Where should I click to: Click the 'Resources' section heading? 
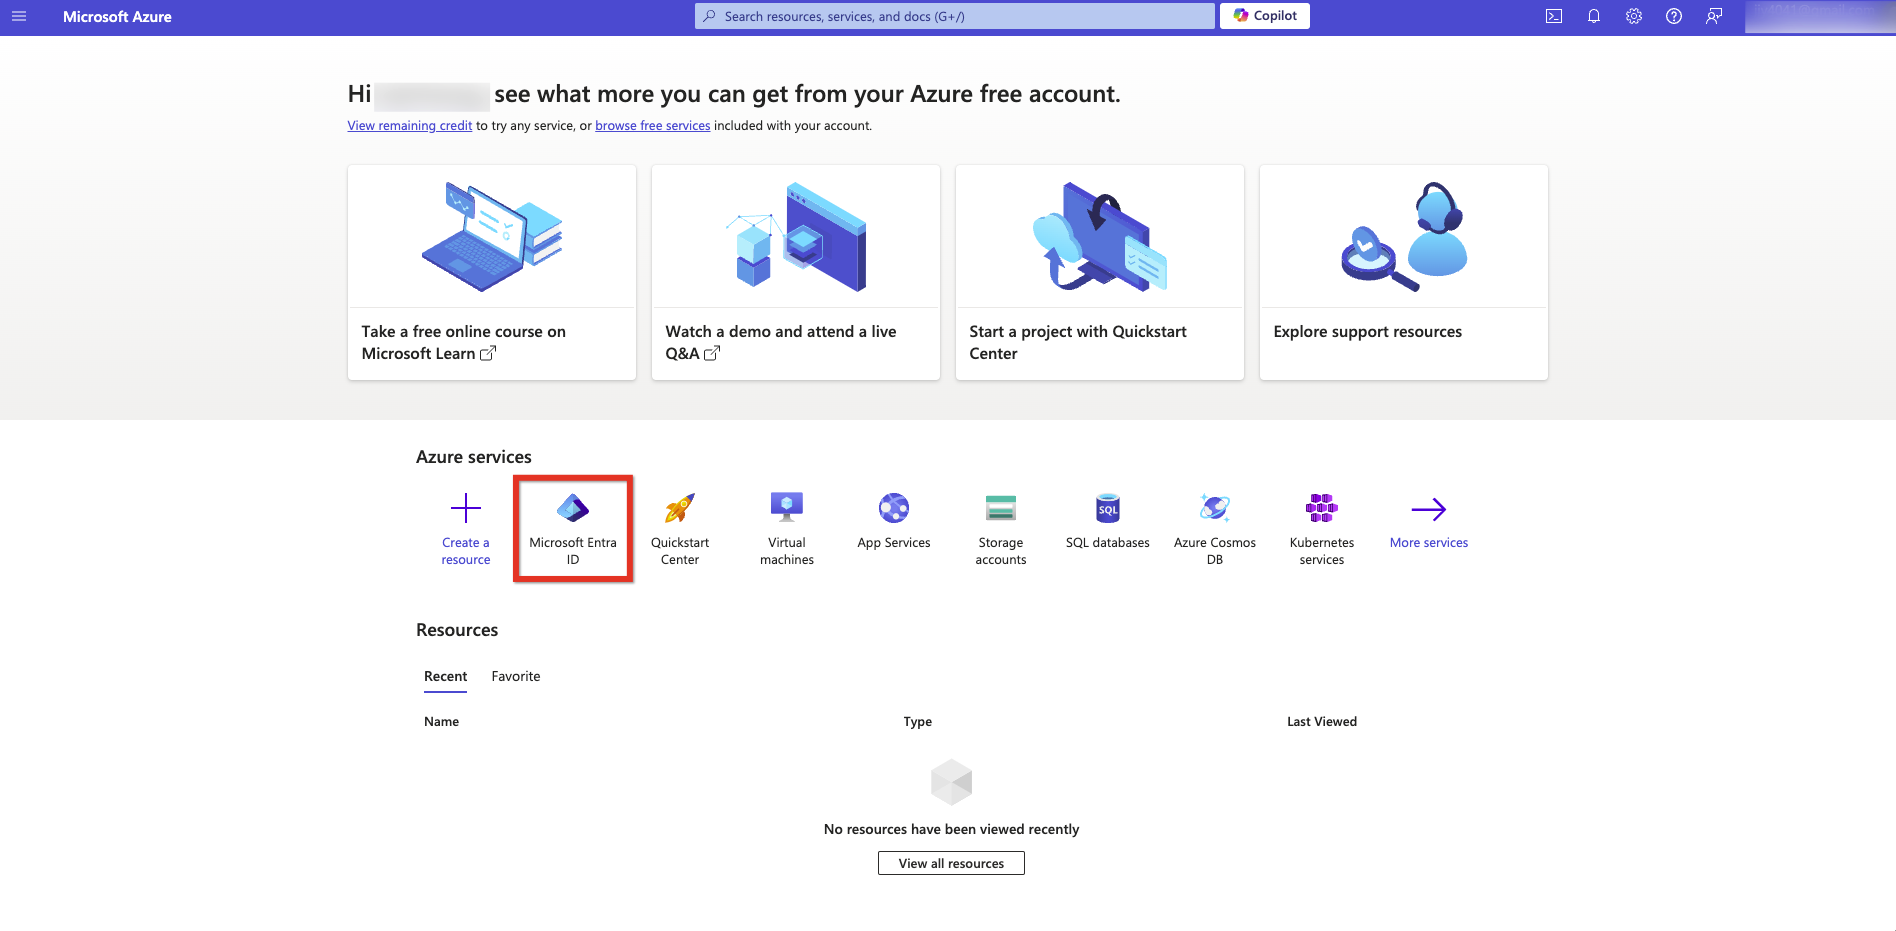coord(457,630)
